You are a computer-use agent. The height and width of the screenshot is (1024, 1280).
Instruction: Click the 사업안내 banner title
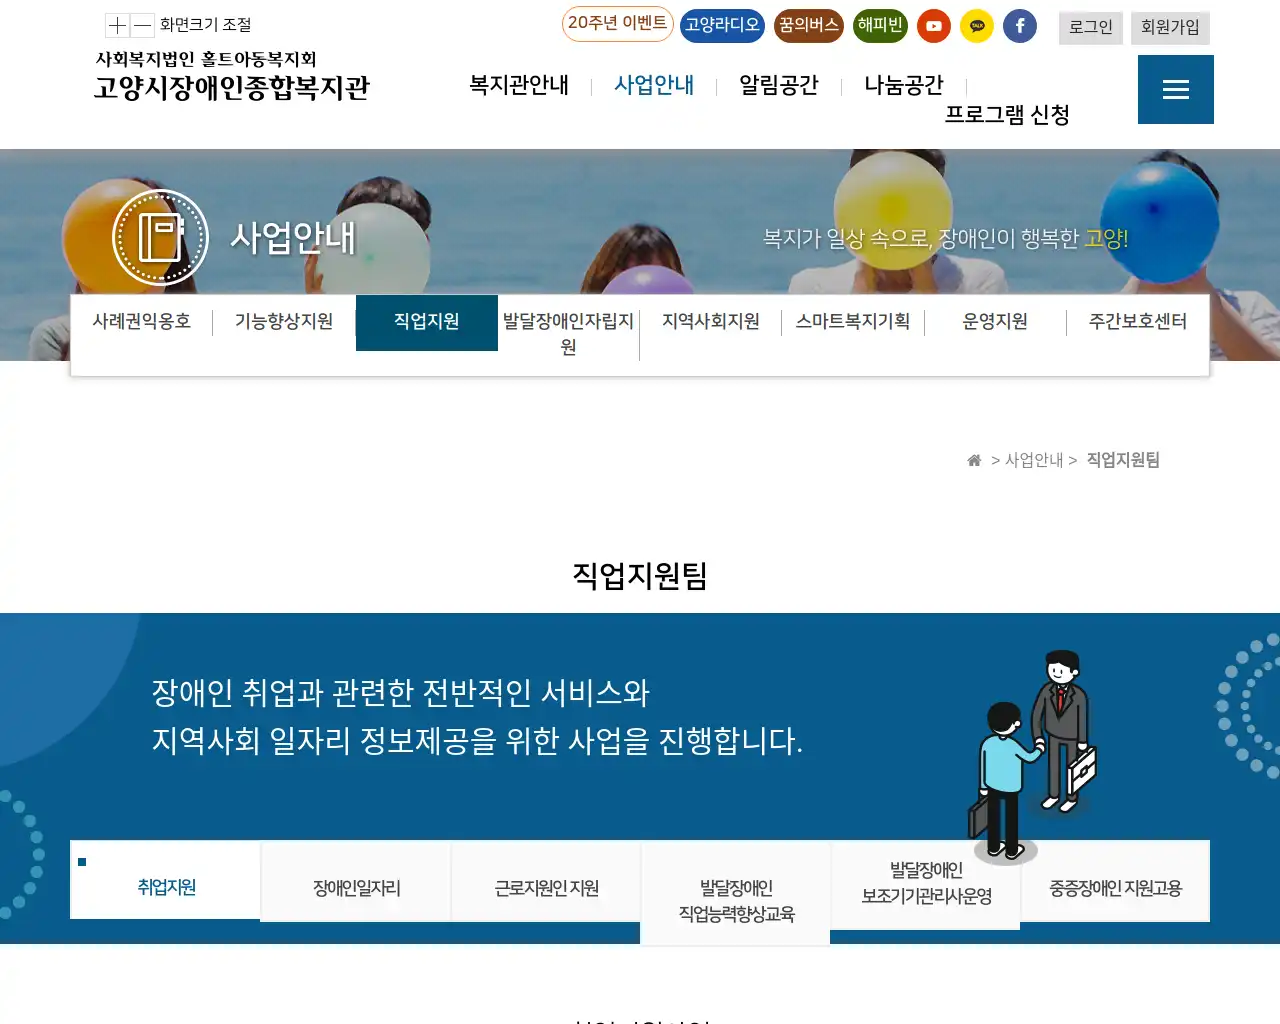pos(293,238)
